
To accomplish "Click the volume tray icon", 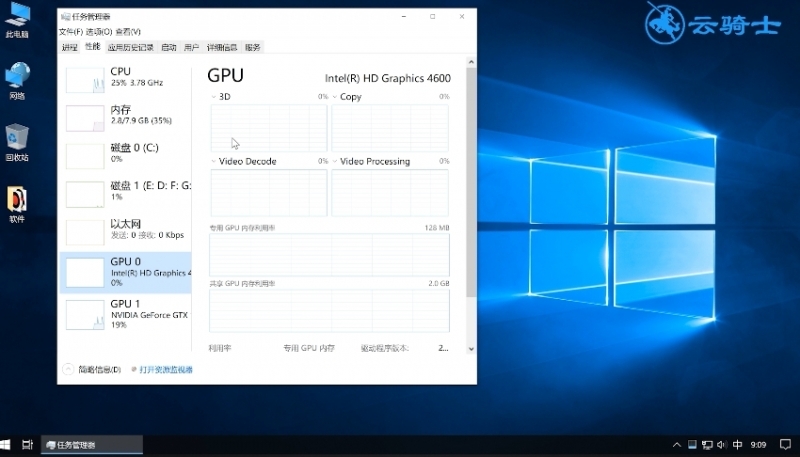I will (721, 445).
